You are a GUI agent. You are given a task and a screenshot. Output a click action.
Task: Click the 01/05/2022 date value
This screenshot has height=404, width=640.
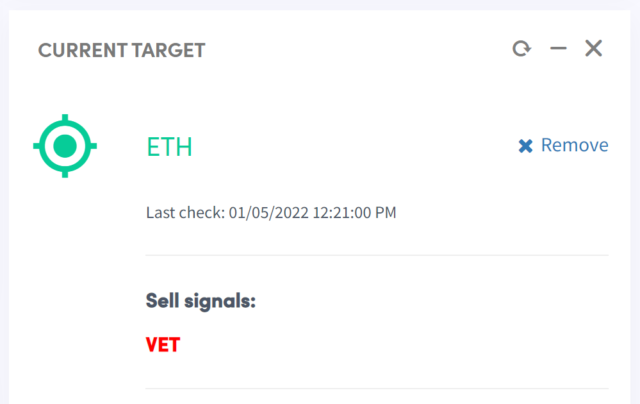(269, 213)
